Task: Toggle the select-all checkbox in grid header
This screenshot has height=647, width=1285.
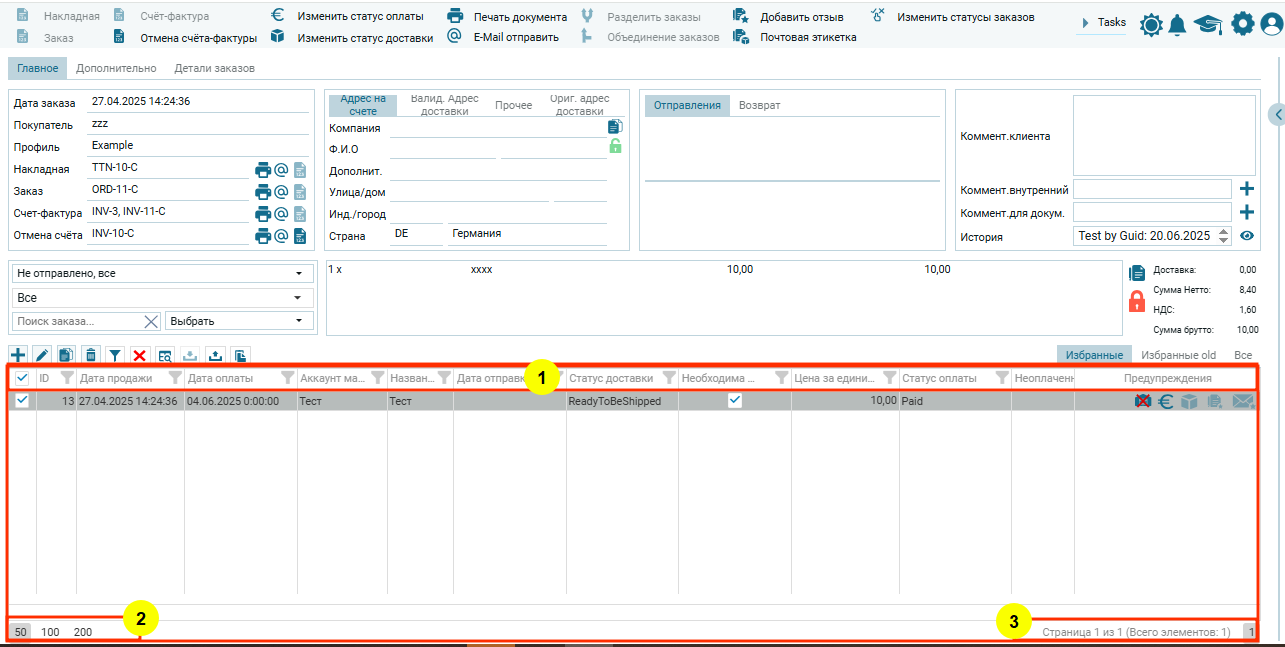Action: 22,378
